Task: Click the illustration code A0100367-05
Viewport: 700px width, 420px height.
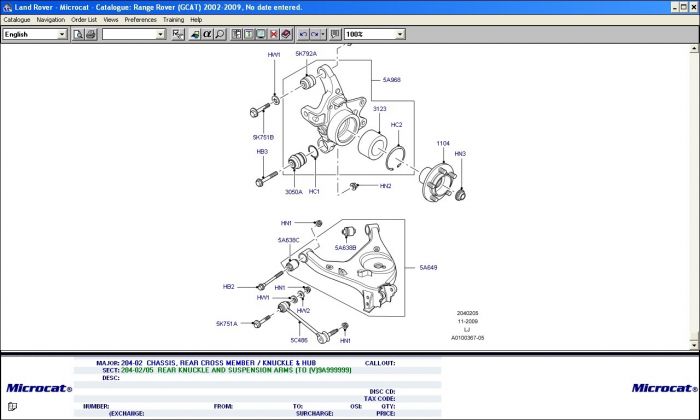Action: click(467, 338)
